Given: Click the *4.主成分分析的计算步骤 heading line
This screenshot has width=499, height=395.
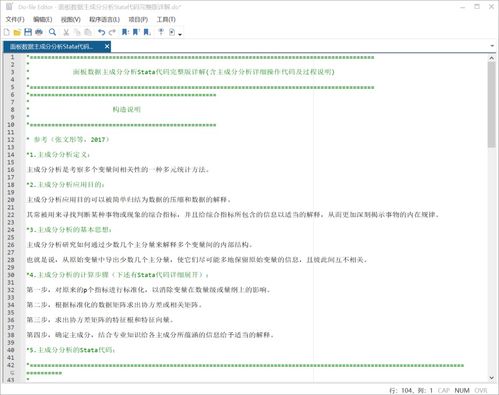Looking at the screenshot, I should [118, 275].
